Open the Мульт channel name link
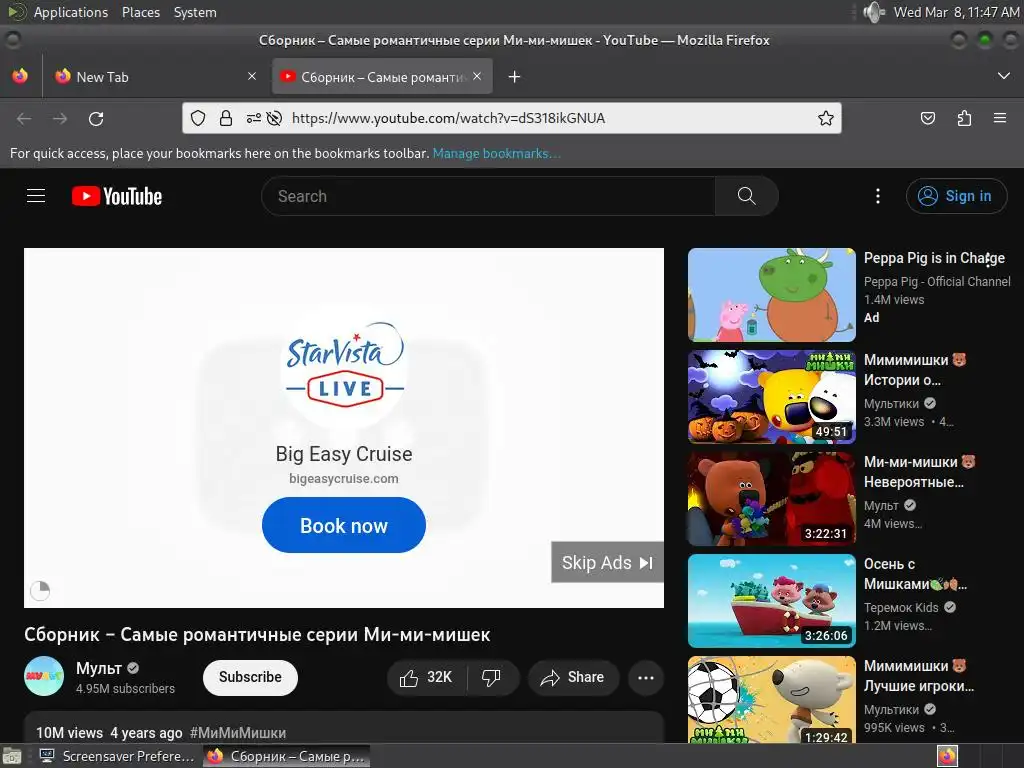 click(99, 668)
